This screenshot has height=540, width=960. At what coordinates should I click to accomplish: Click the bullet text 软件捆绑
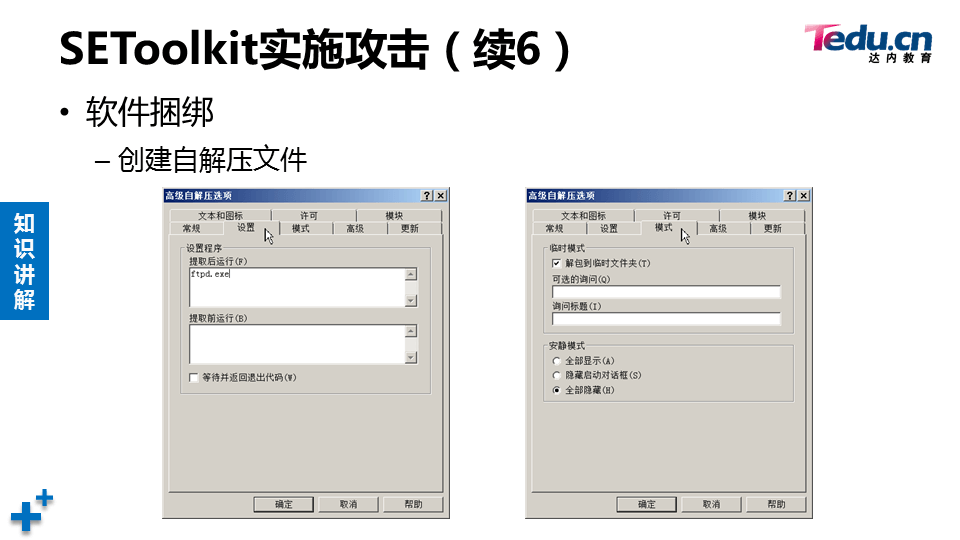(149, 112)
